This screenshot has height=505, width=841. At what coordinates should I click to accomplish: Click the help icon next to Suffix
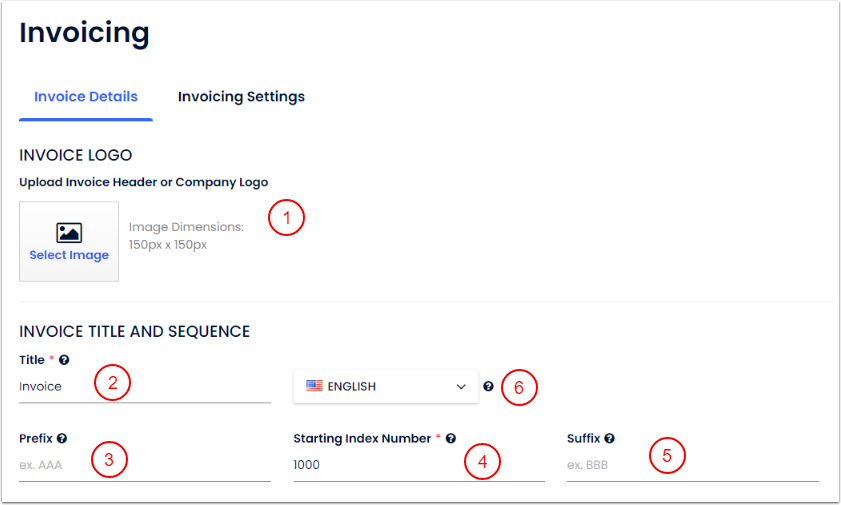pos(609,439)
